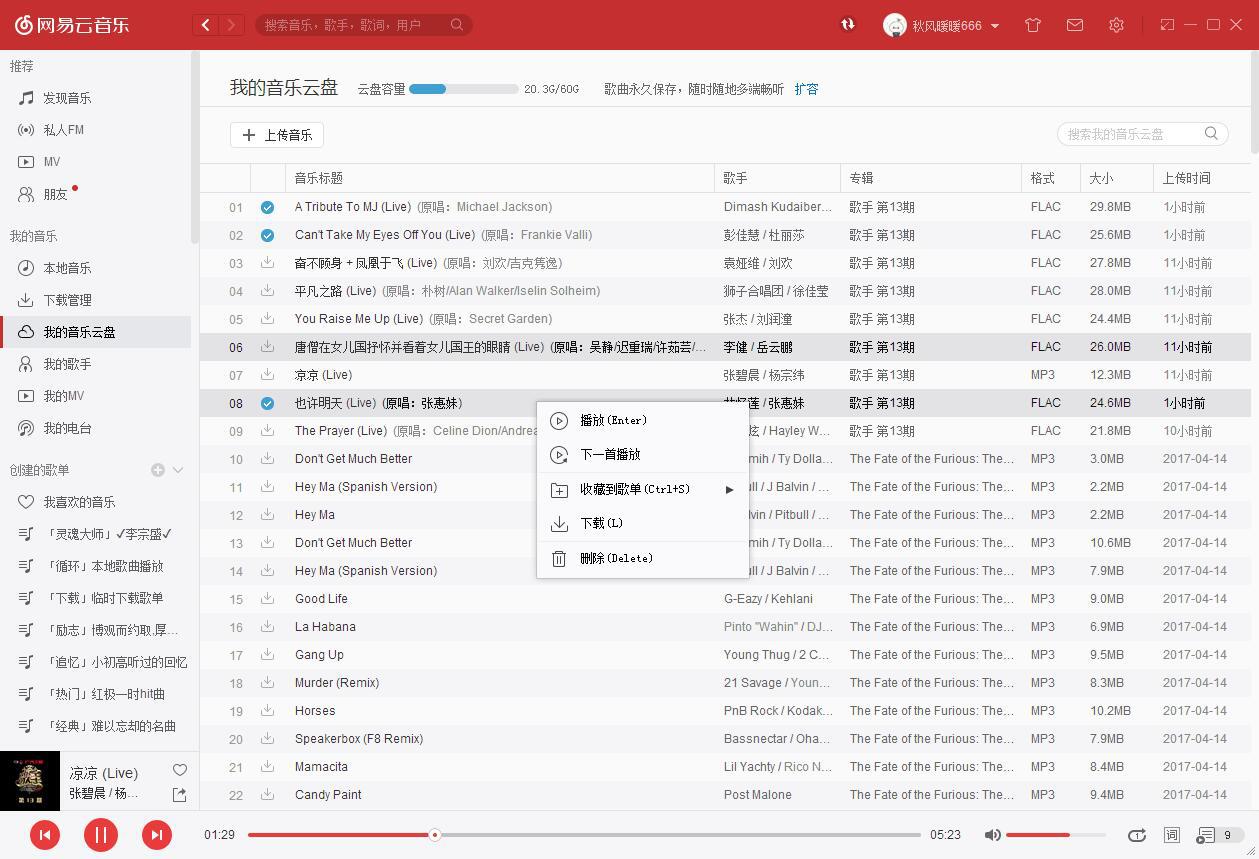This screenshot has width=1259, height=859.
Task: Open the skin (shirt) icon
Action: [x=1033, y=25]
